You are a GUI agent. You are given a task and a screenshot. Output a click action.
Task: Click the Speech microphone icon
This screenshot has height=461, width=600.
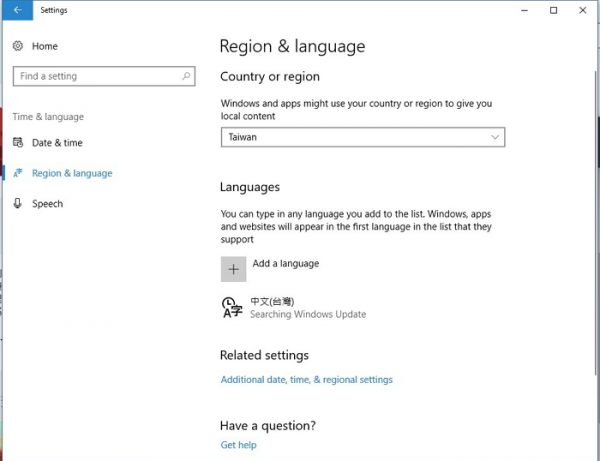click(x=18, y=203)
